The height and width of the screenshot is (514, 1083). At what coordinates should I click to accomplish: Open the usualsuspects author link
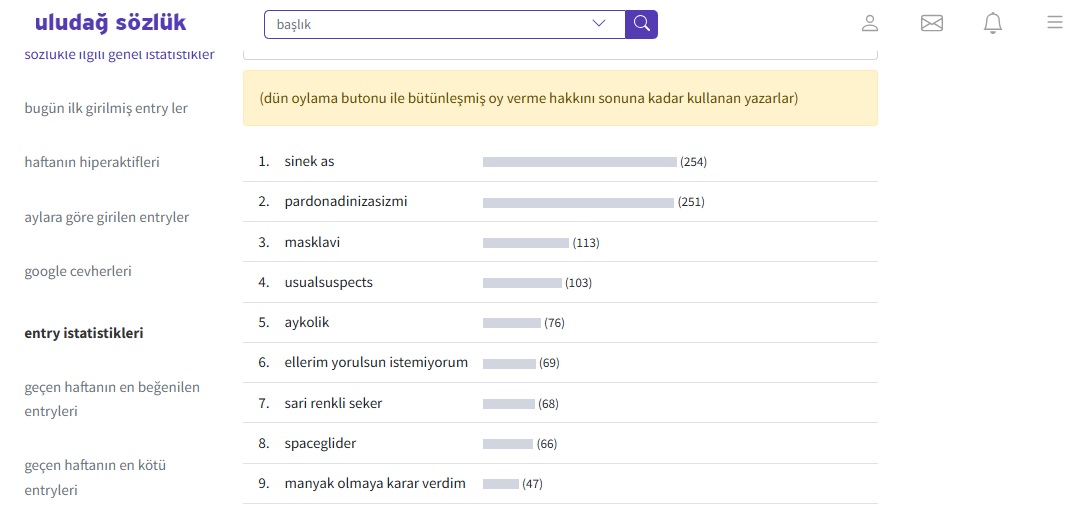click(329, 283)
